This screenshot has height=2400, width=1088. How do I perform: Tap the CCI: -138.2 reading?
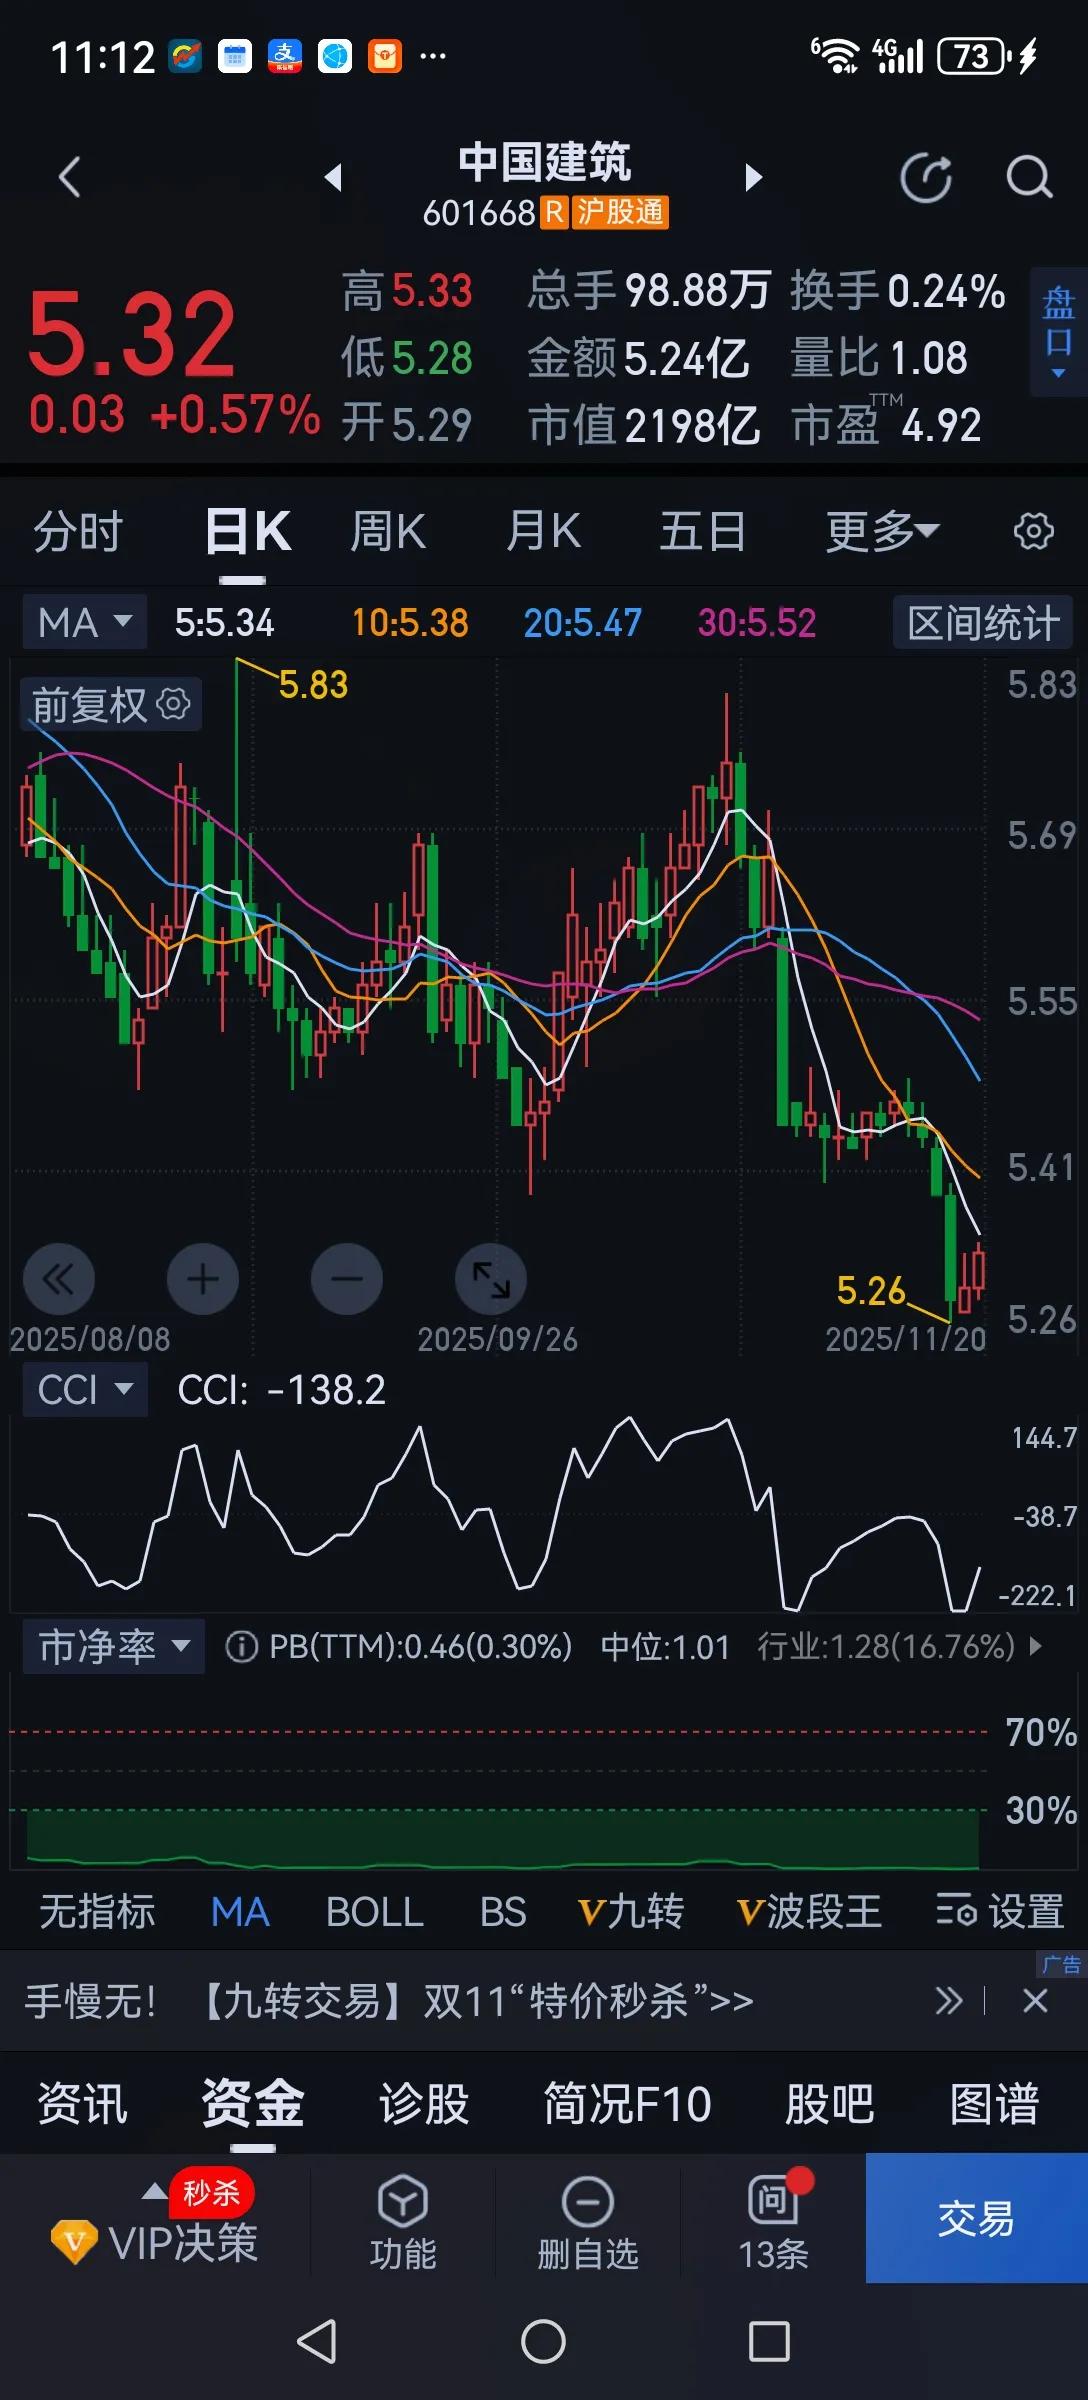tap(281, 1389)
